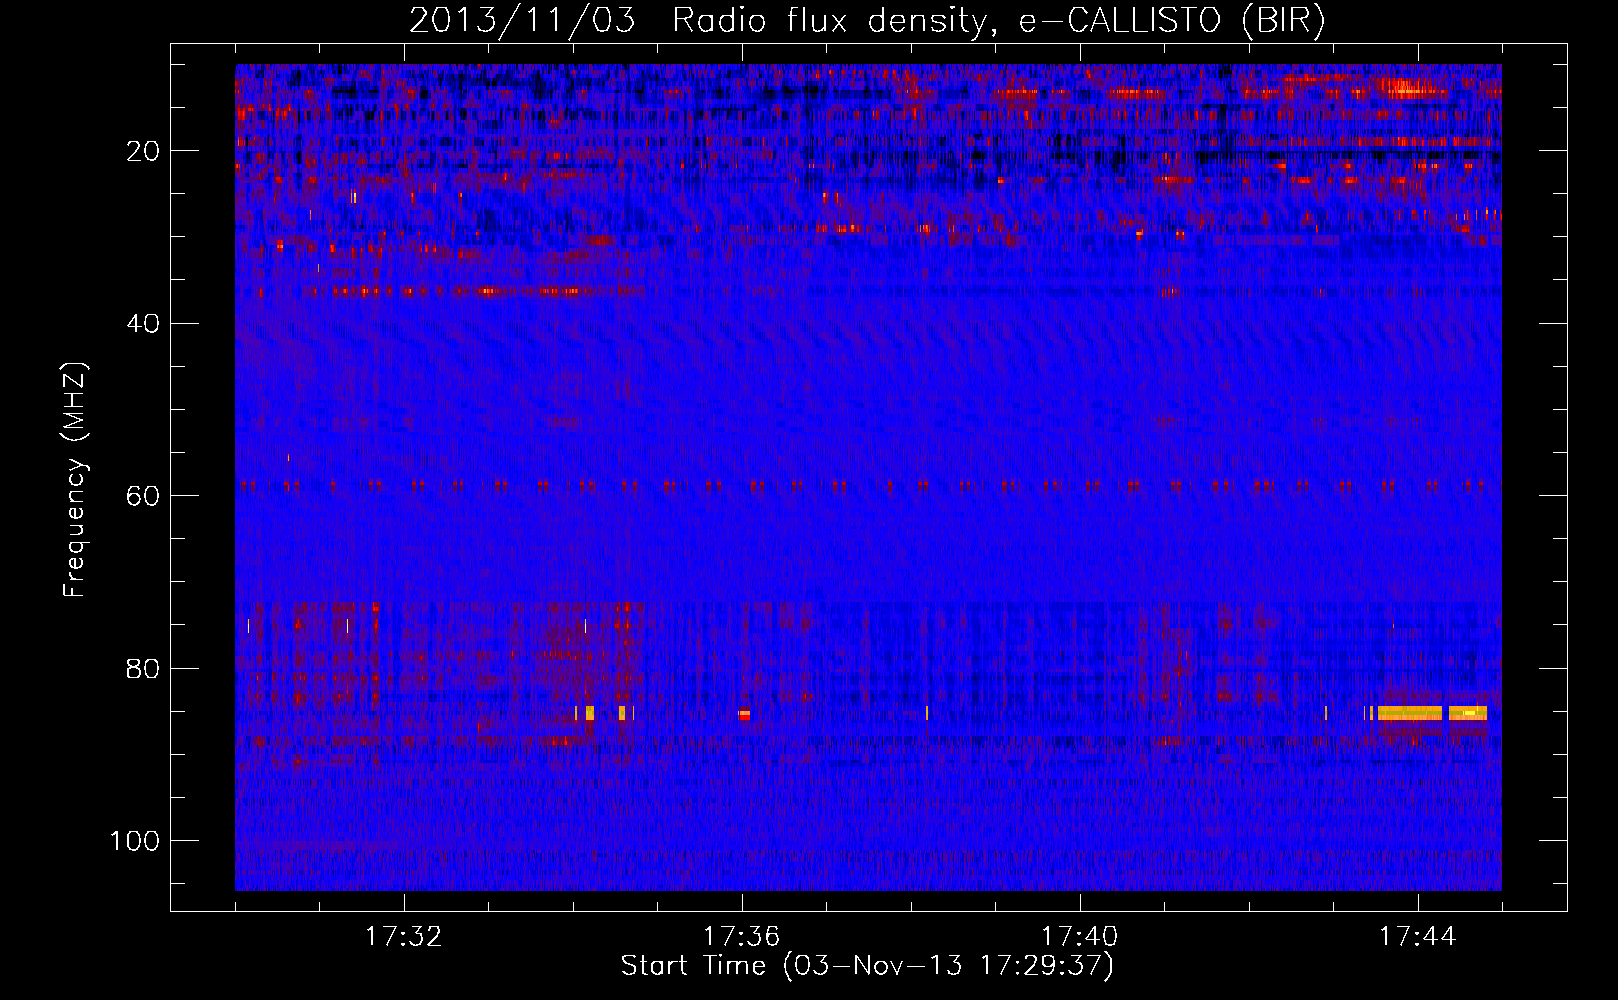Click the red-white spot at 17:36
The image size is (1618, 1000).
pyautogui.click(x=744, y=714)
